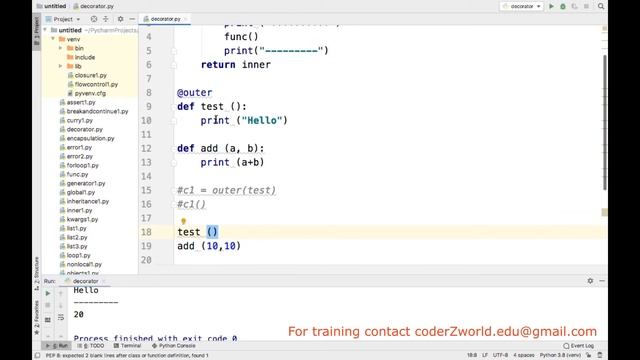Toggle soft-wrap icon in Run panel
This screenshot has width=640, height=360.
pyautogui.click(x=61, y=318)
